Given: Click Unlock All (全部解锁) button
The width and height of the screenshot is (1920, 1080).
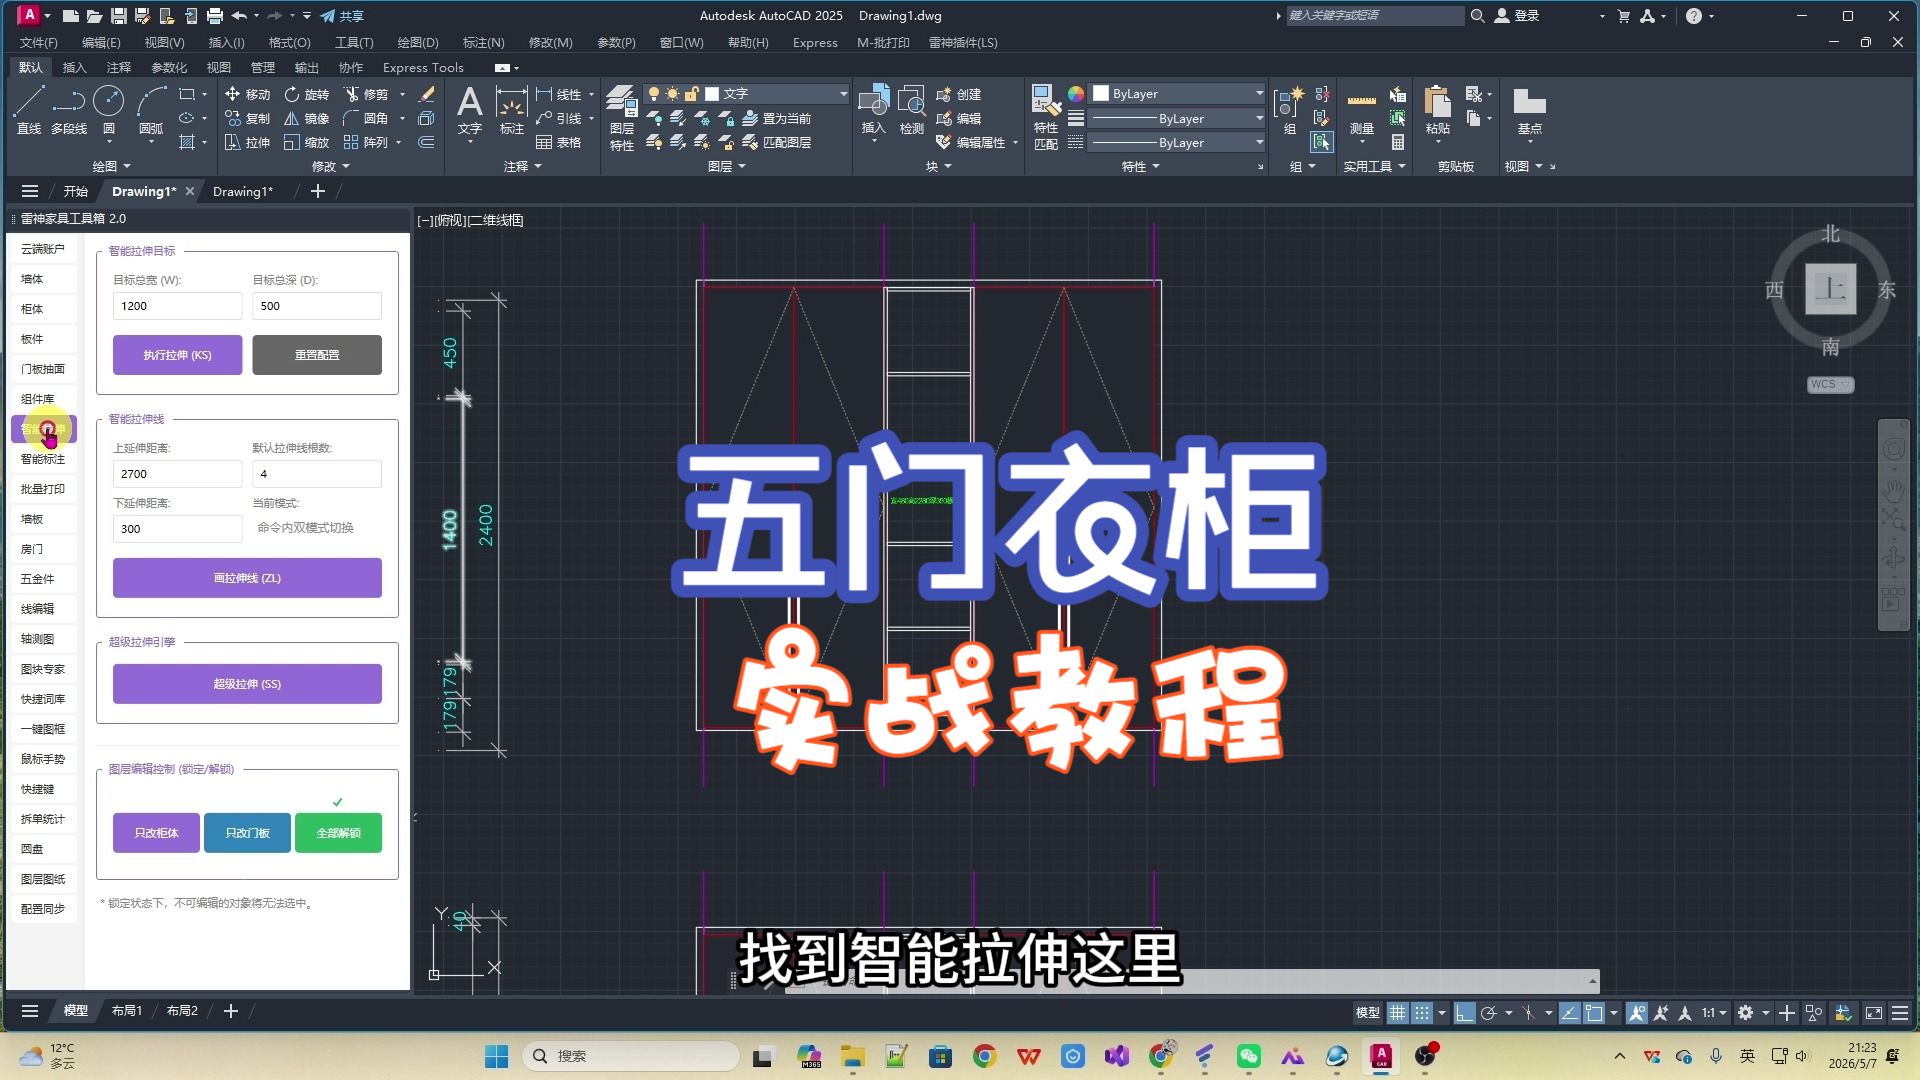Looking at the screenshot, I should [x=338, y=833].
